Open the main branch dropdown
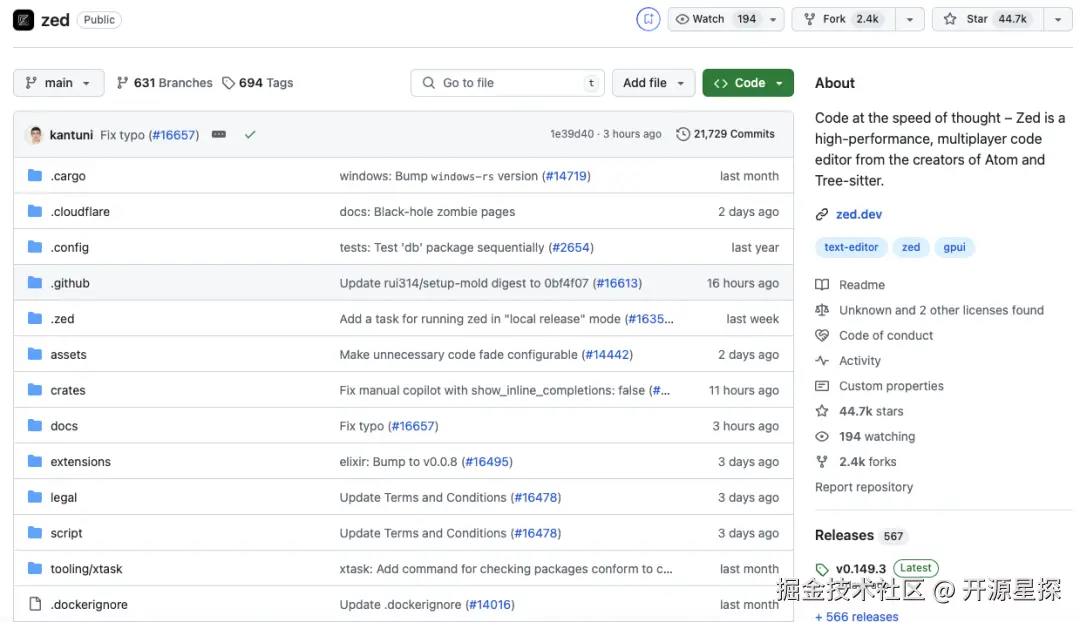Viewport: 1080px width, 622px height. (x=58, y=83)
